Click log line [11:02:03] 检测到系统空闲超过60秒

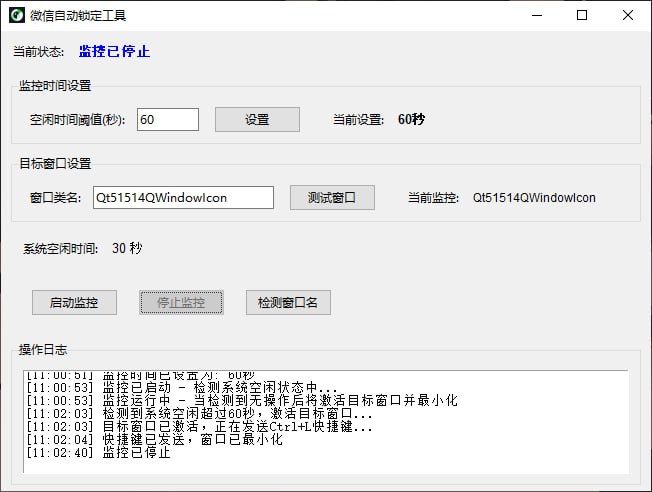tap(199, 414)
